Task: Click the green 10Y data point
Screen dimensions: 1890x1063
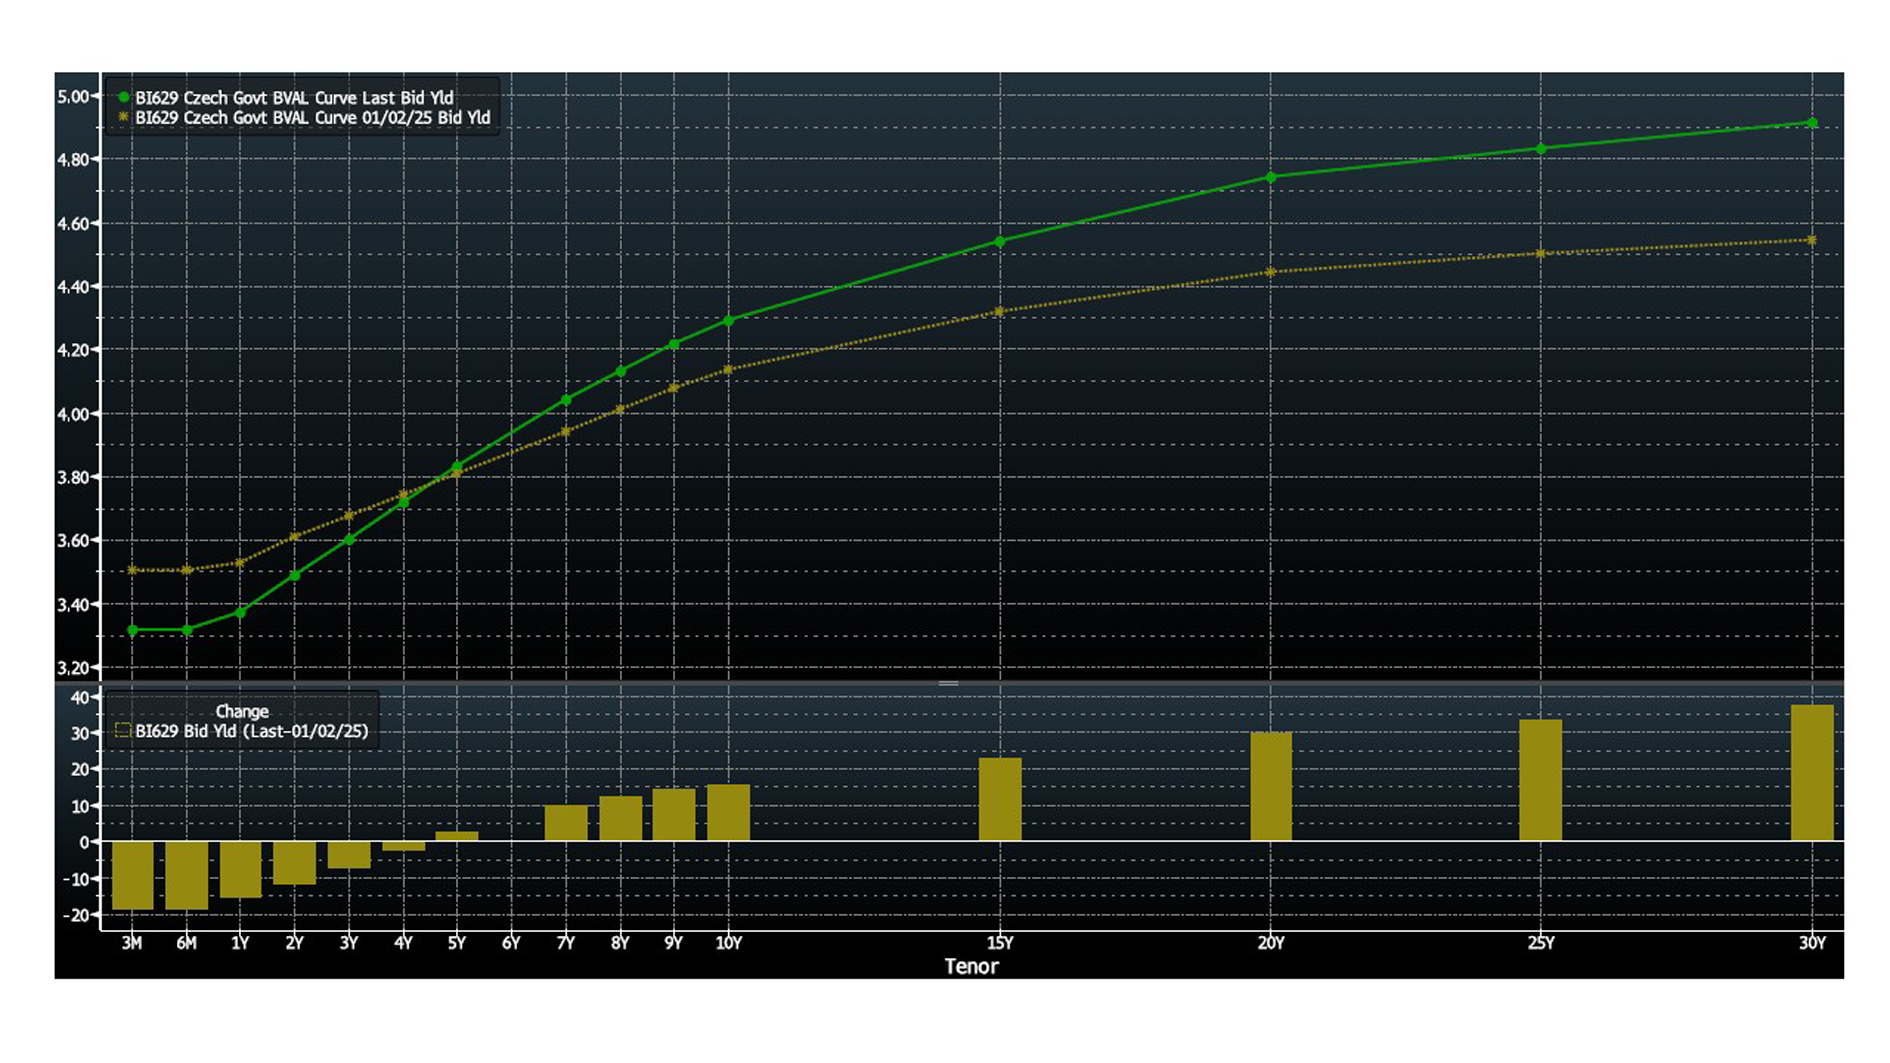Action: coord(728,320)
